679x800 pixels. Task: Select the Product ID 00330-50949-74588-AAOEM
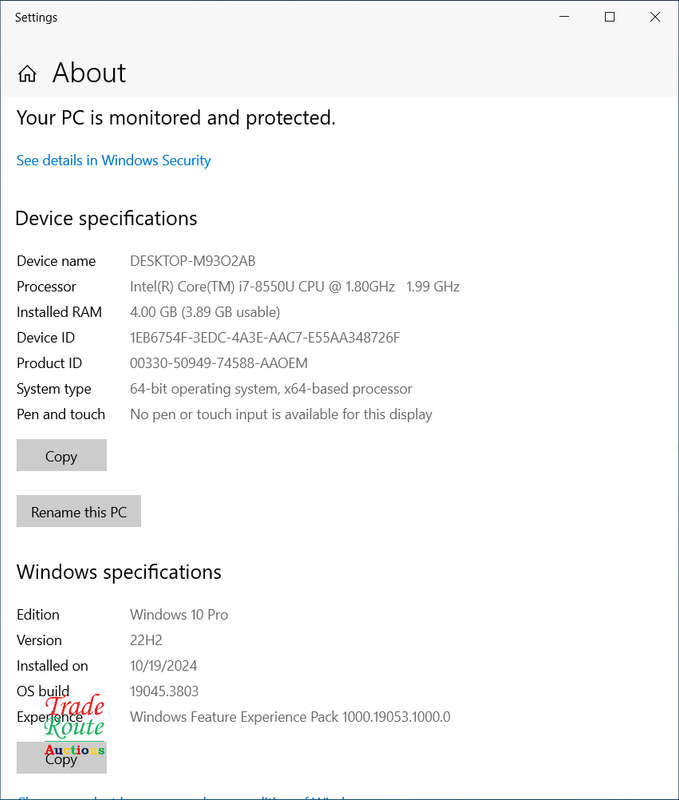pyautogui.click(x=218, y=363)
